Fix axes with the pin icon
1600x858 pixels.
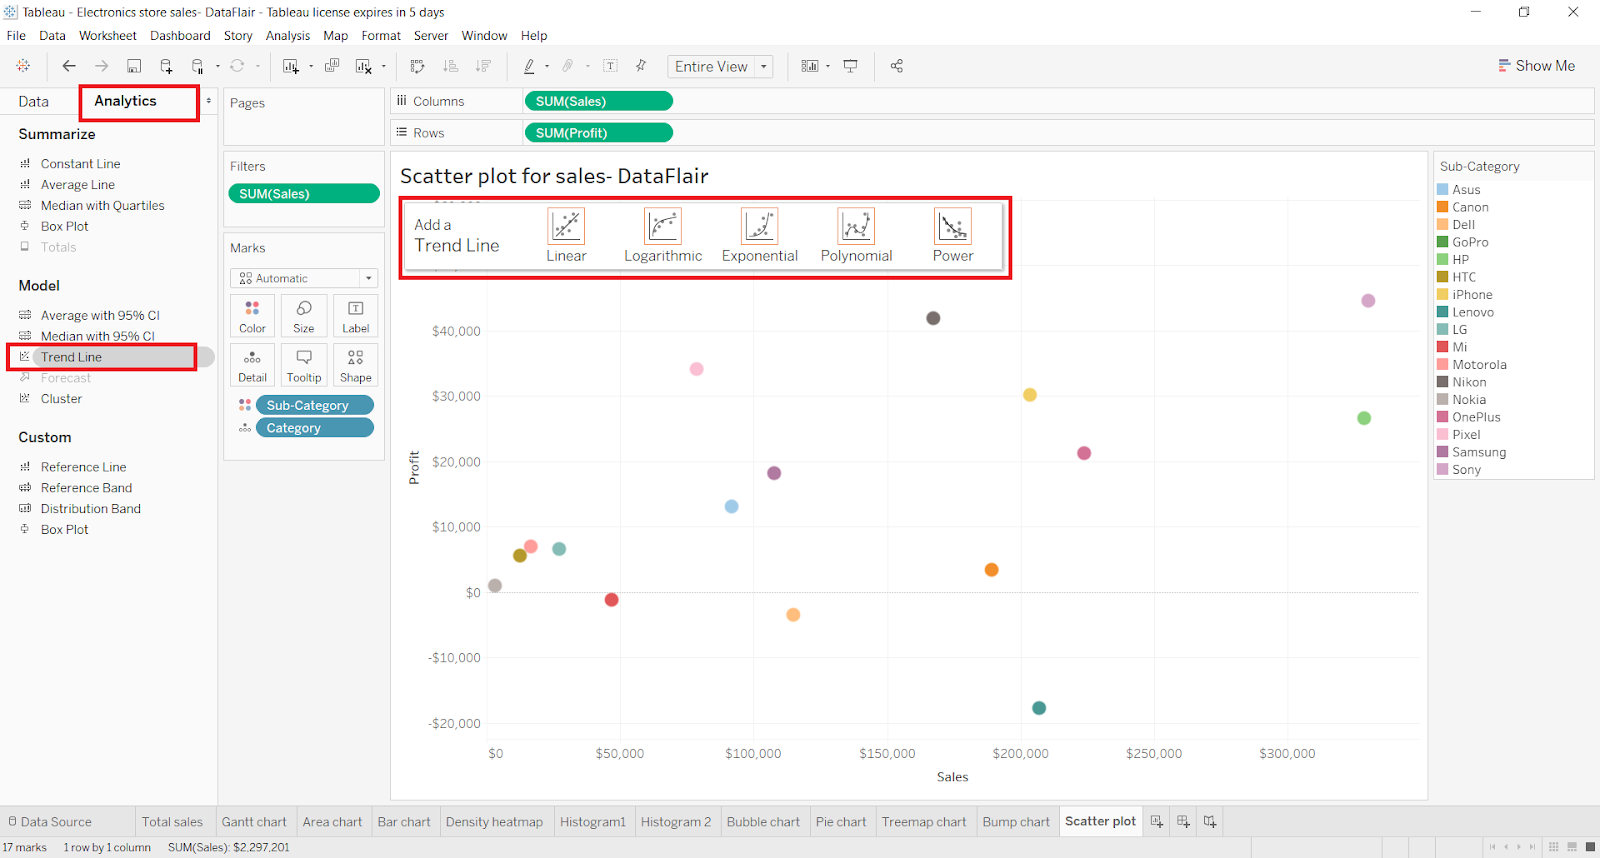point(641,66)
